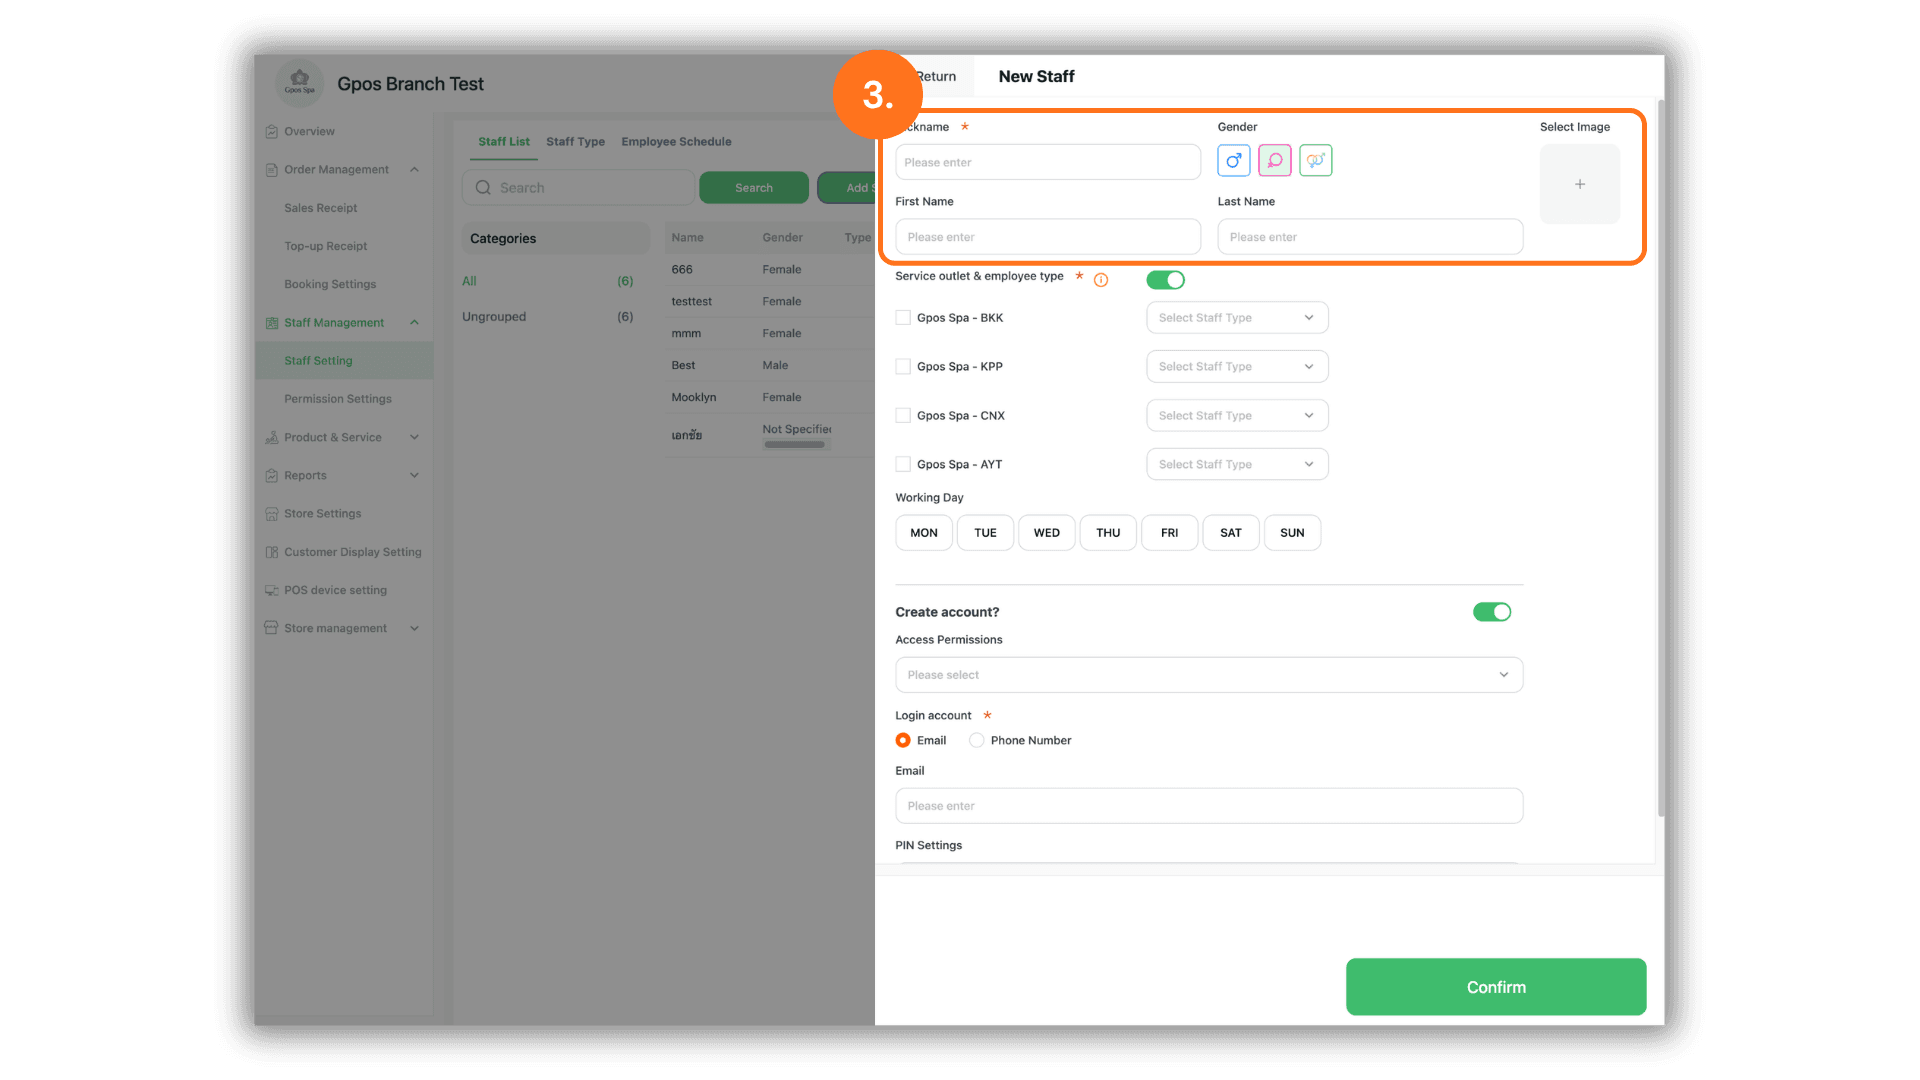Click the POS device setting icon
The image size is (1920, 1080).
(271, 590)
